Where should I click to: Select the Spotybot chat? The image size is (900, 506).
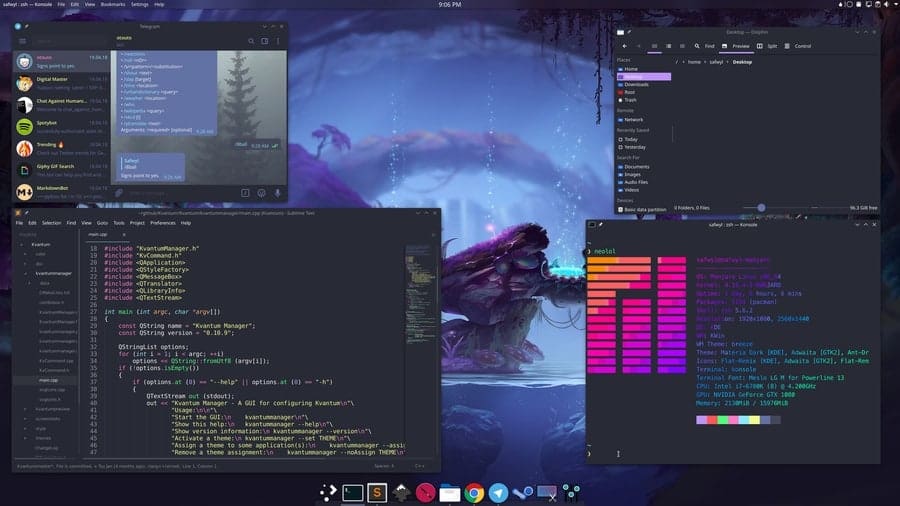(61, 127)
